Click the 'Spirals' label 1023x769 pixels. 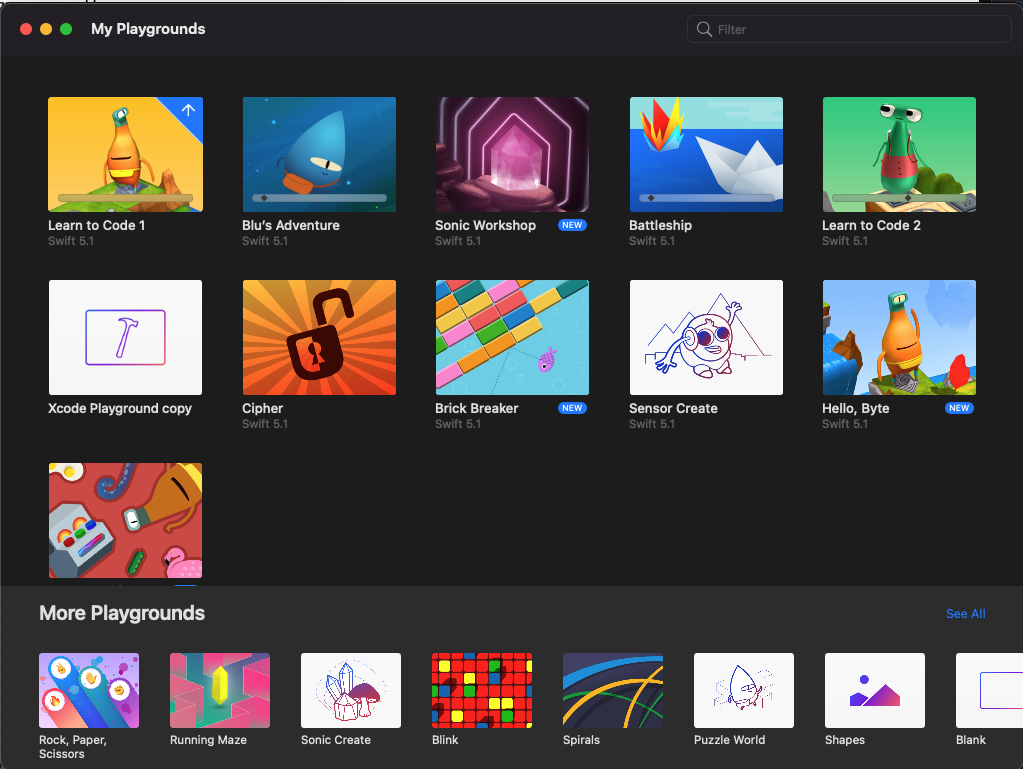tap(581, 740)
